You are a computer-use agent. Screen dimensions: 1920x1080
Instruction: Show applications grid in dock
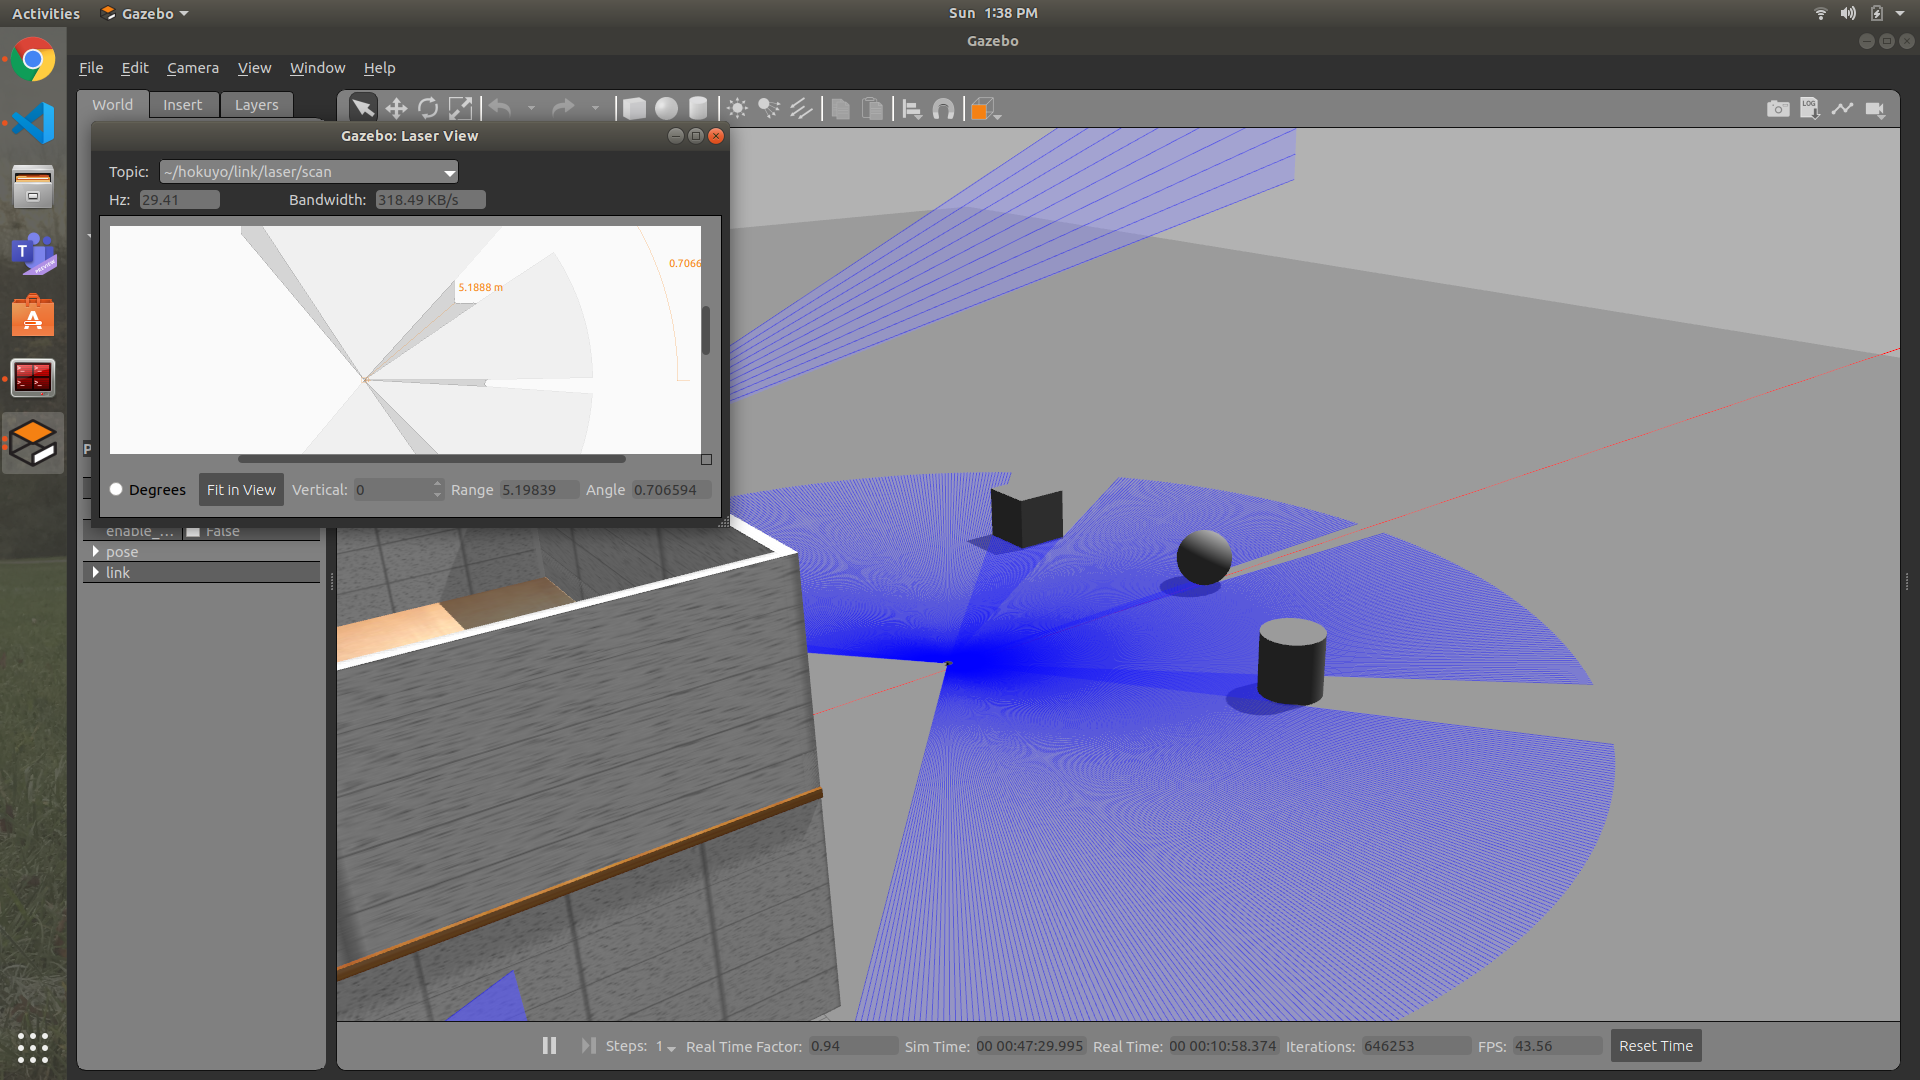point(33,1047)
